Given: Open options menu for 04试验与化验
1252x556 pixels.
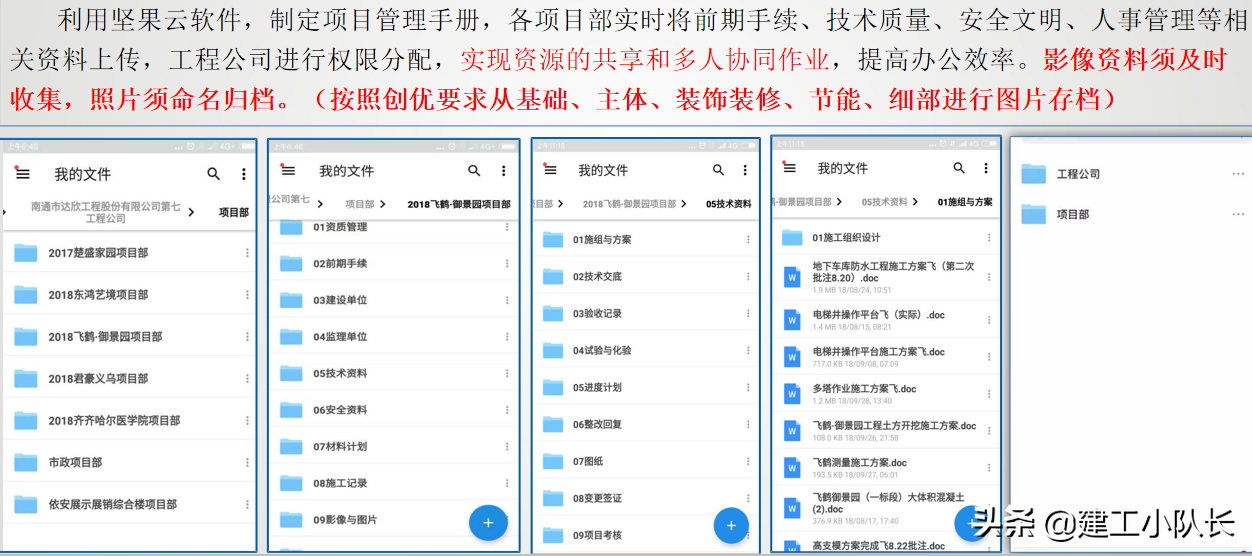Looking at the screenshot, I should point(748,350).
